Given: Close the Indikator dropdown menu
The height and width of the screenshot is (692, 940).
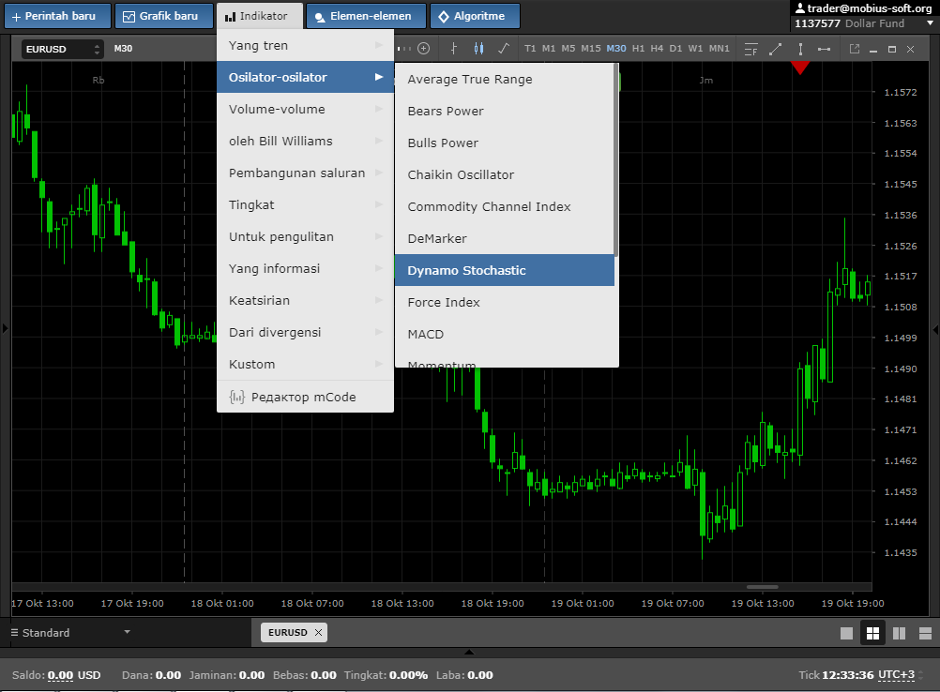Looking at the screenshot, I should 260,16.
